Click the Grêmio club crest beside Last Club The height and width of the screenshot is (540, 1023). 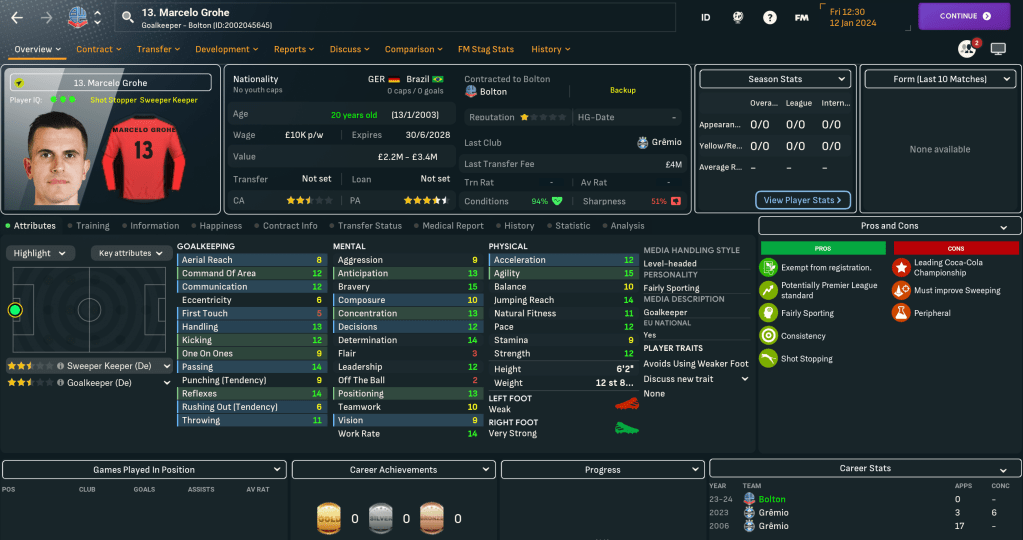point(642,142)
